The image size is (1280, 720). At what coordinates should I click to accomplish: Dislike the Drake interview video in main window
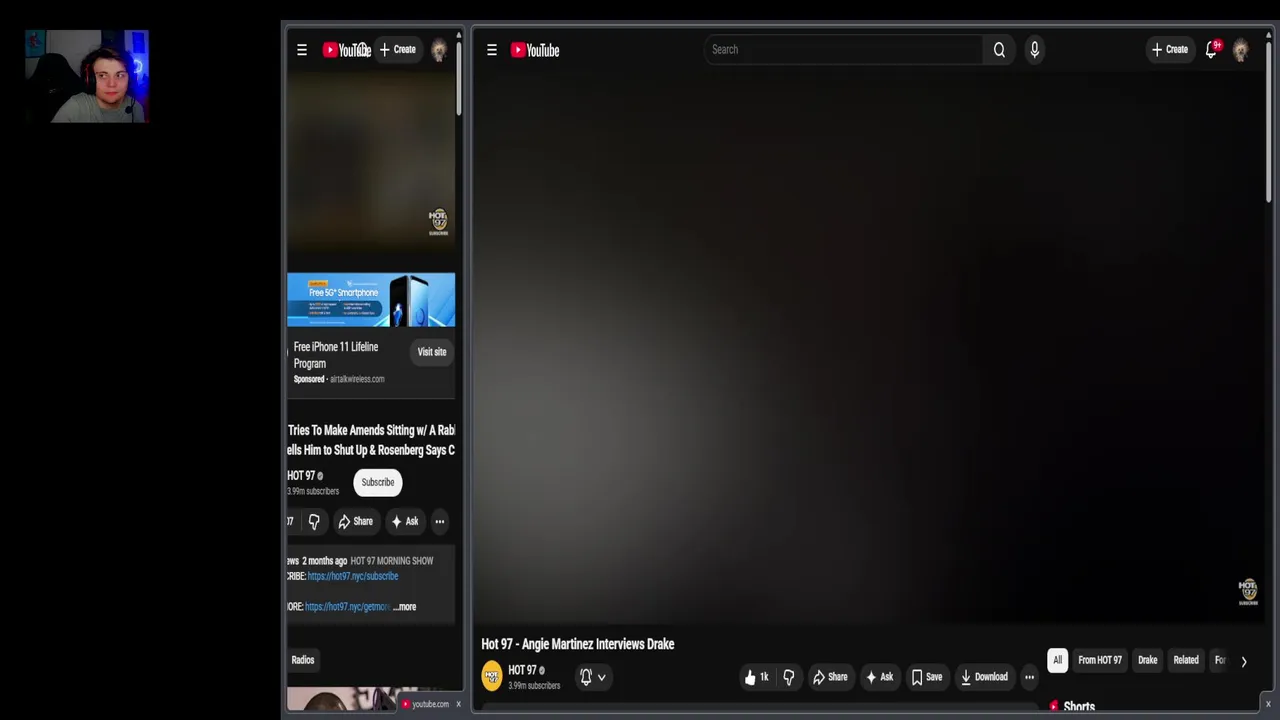[x=788, y=677]
